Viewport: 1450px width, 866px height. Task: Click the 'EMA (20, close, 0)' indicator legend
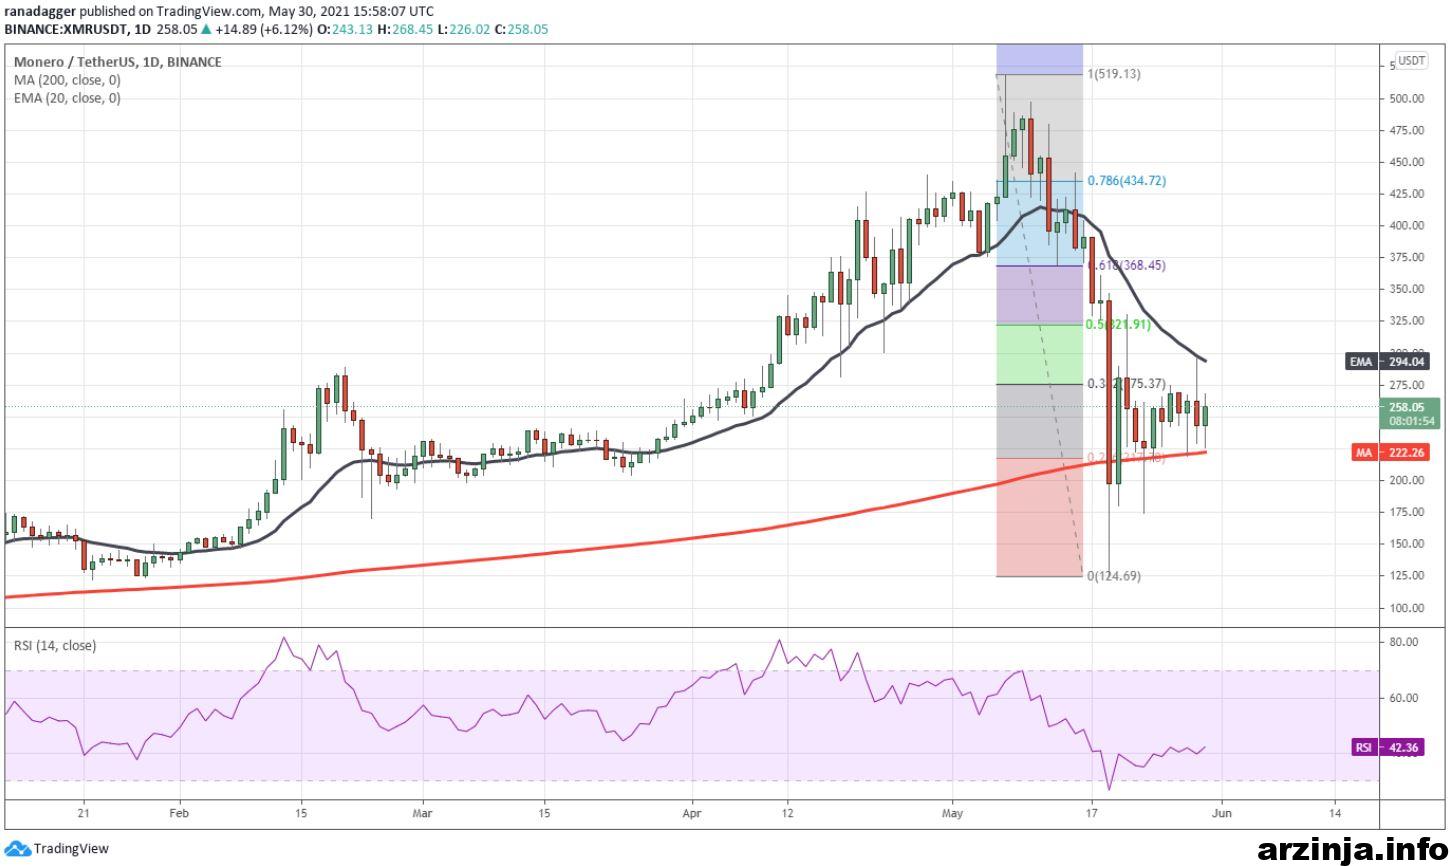[67, 98]
